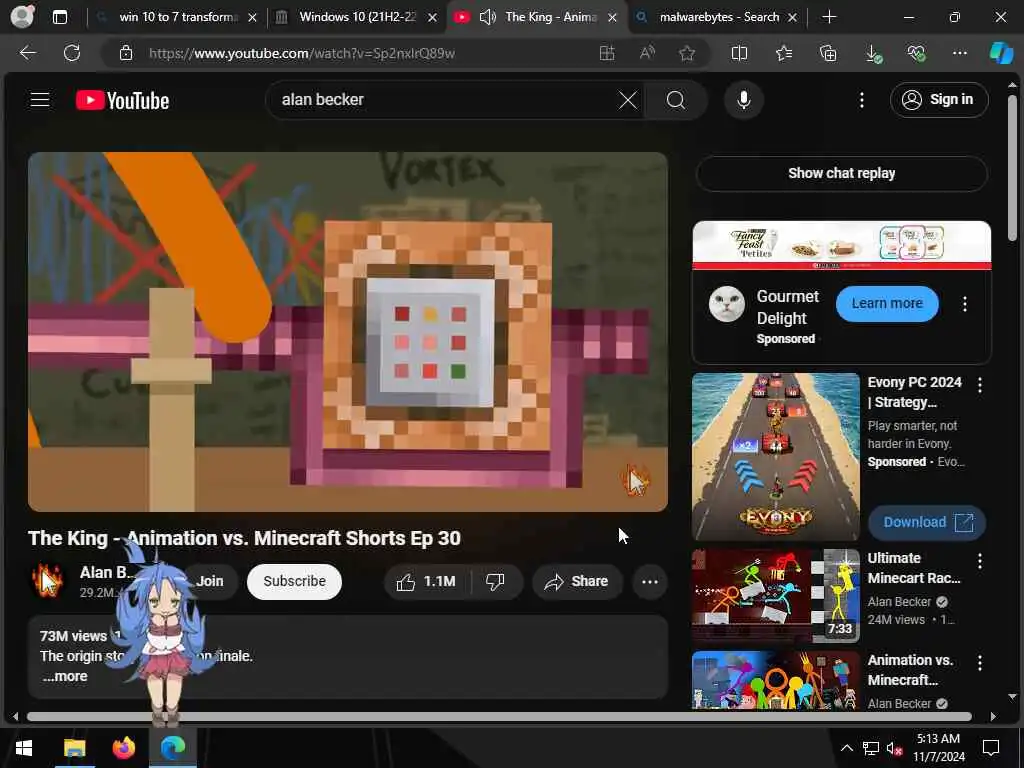Click the vertical page scrollbar
1024x768 pixels.
tap(1012, 167)
